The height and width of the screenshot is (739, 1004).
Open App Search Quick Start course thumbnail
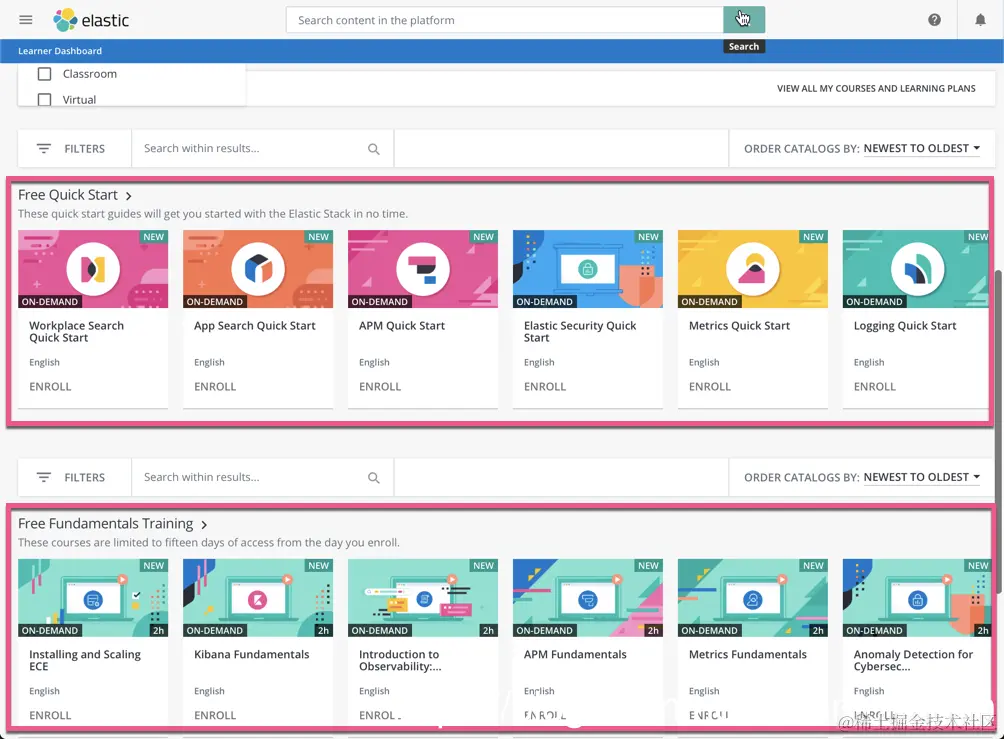coord(257,269)
